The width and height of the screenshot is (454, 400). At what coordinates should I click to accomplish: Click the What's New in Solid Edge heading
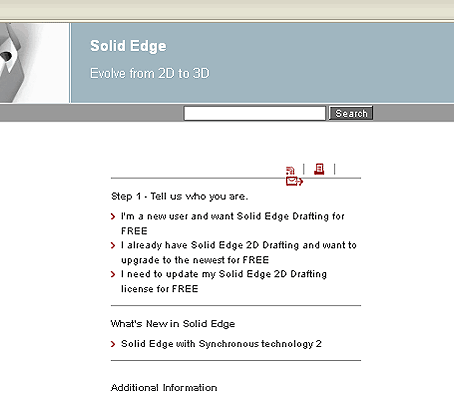173,324
